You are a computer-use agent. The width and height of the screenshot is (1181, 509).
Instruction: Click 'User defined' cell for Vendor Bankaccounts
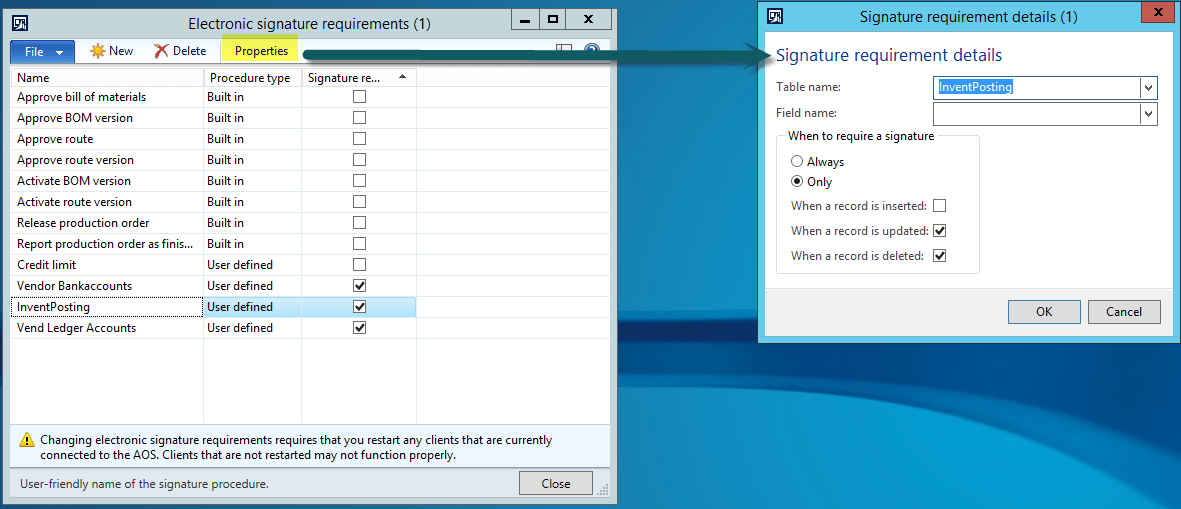pyautogui.click(x=253, y=287)
